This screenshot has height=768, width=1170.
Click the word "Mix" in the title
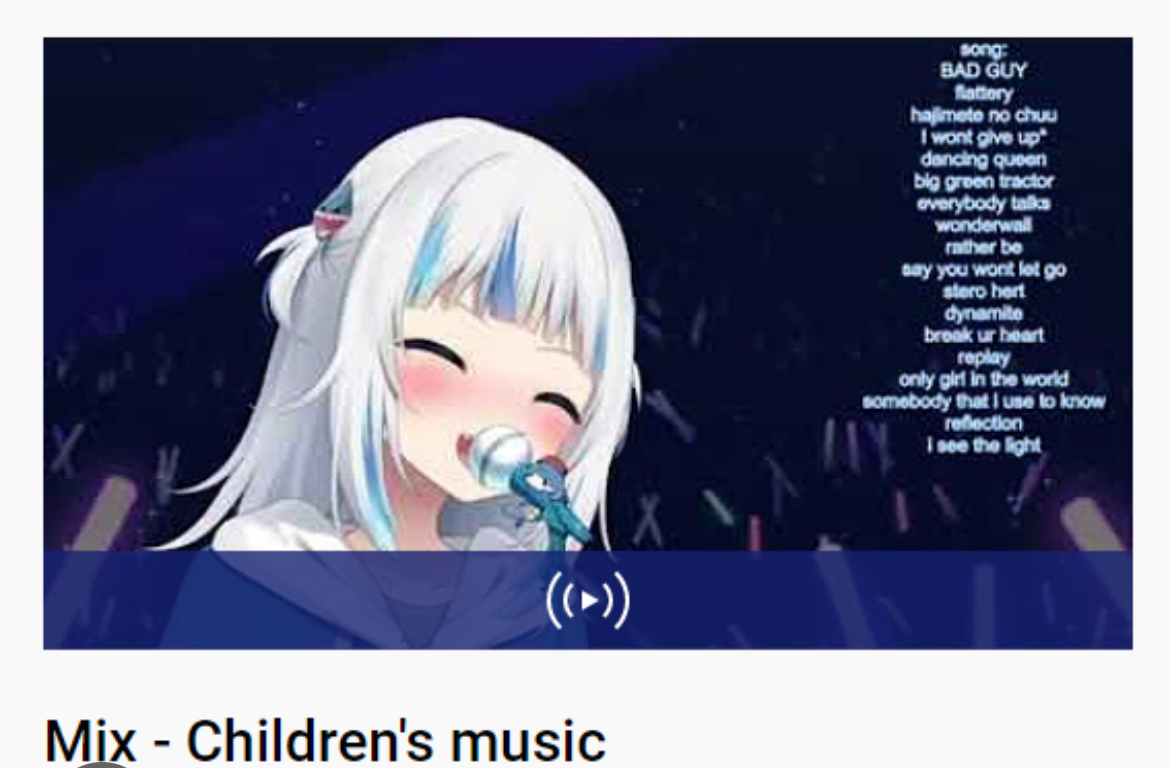tap(90, 740)
